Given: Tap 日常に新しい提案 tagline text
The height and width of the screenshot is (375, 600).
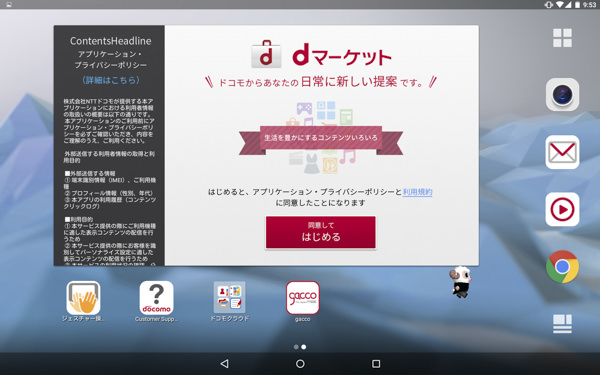Looking at the screenshot, I should point(349,82).
